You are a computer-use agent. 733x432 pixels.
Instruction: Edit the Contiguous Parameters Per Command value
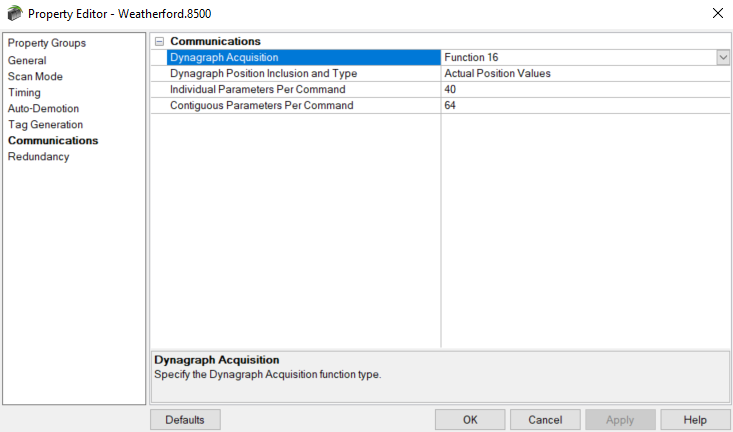(x=585, y=105)
